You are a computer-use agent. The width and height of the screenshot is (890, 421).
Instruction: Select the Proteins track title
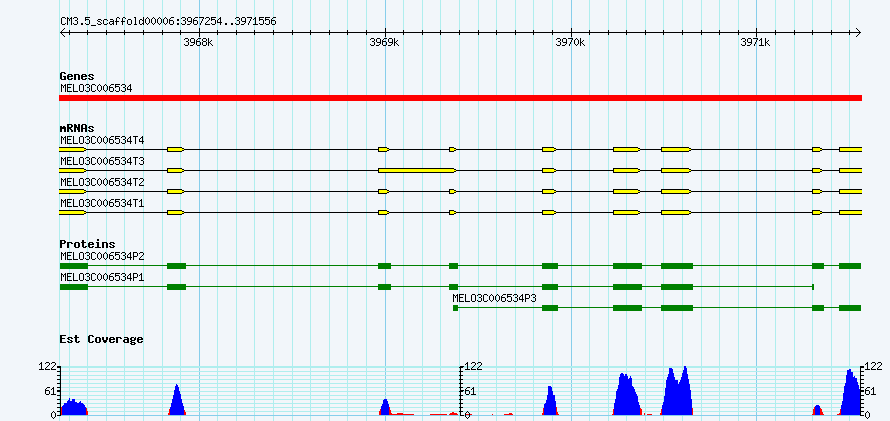87,244
